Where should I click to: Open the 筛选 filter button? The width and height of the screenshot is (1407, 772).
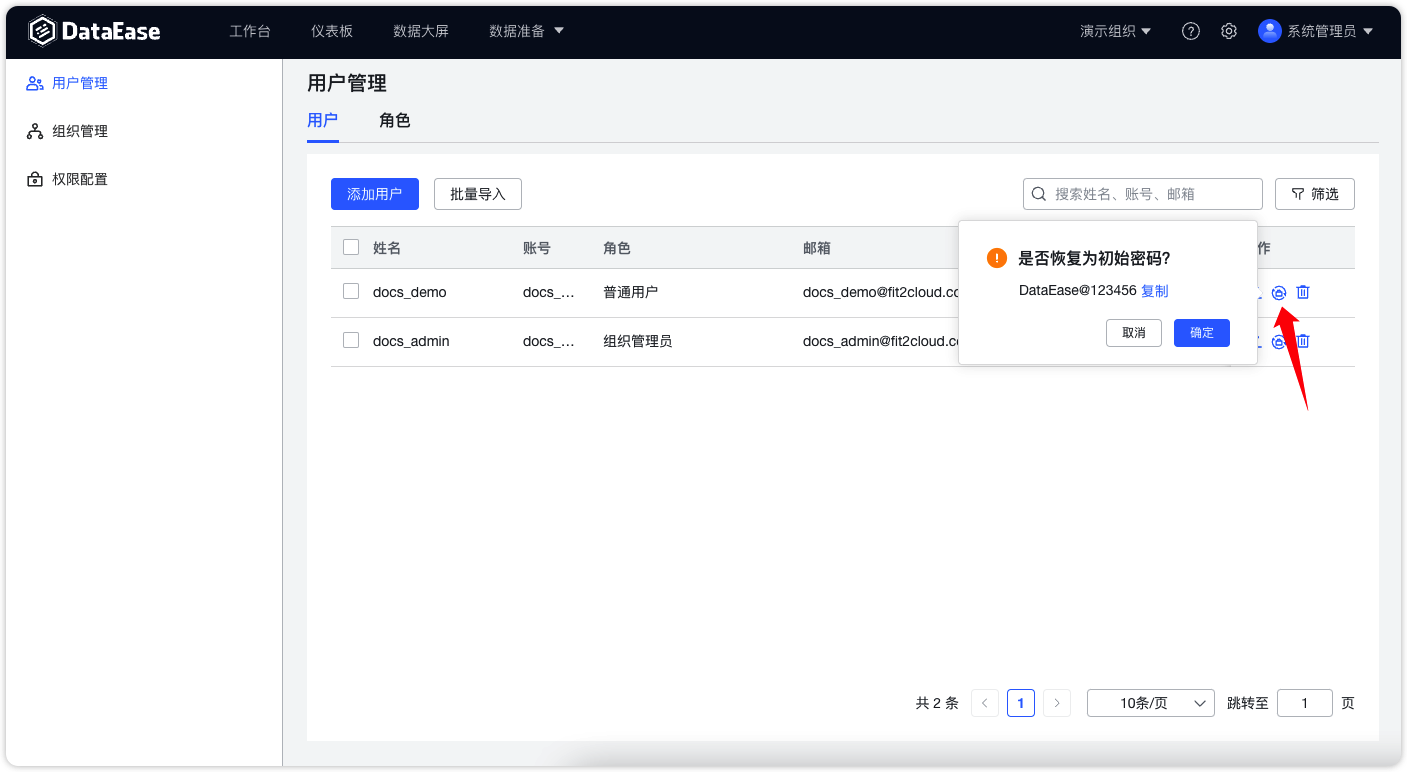click(x=1315, y=194)
